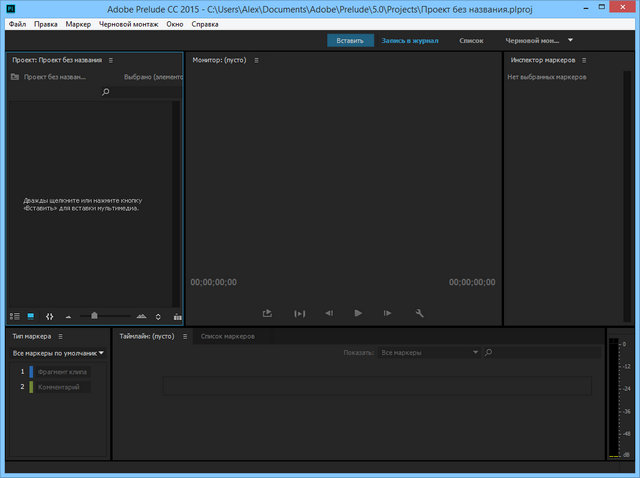This screenshot has width=640, height=478.
Task: Step back one frame in the monitor
Action: click(x=328, y=313)
